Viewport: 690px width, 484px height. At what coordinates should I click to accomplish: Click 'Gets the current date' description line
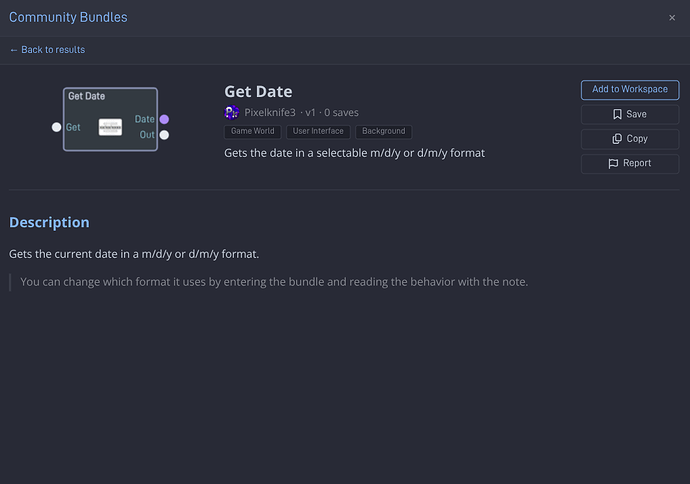click(x=134, y=254)
